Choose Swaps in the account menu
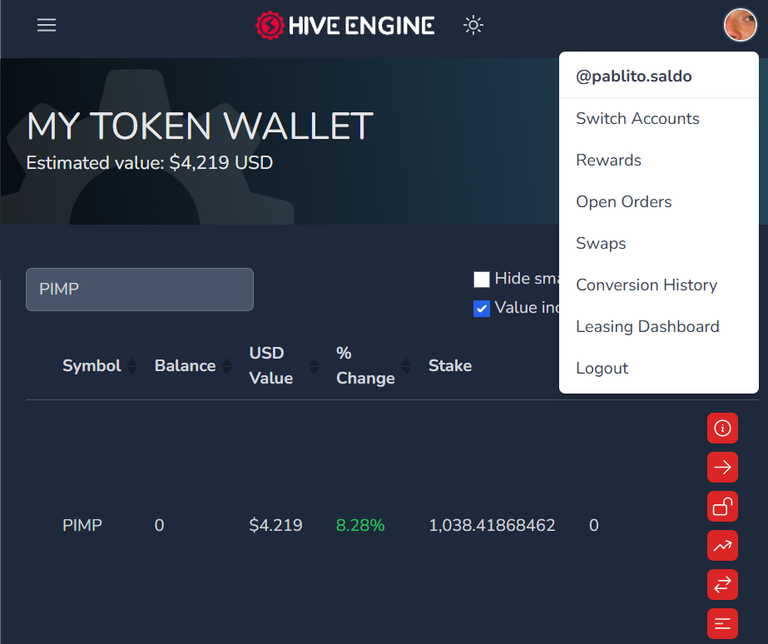 click(x=659, y=243)
